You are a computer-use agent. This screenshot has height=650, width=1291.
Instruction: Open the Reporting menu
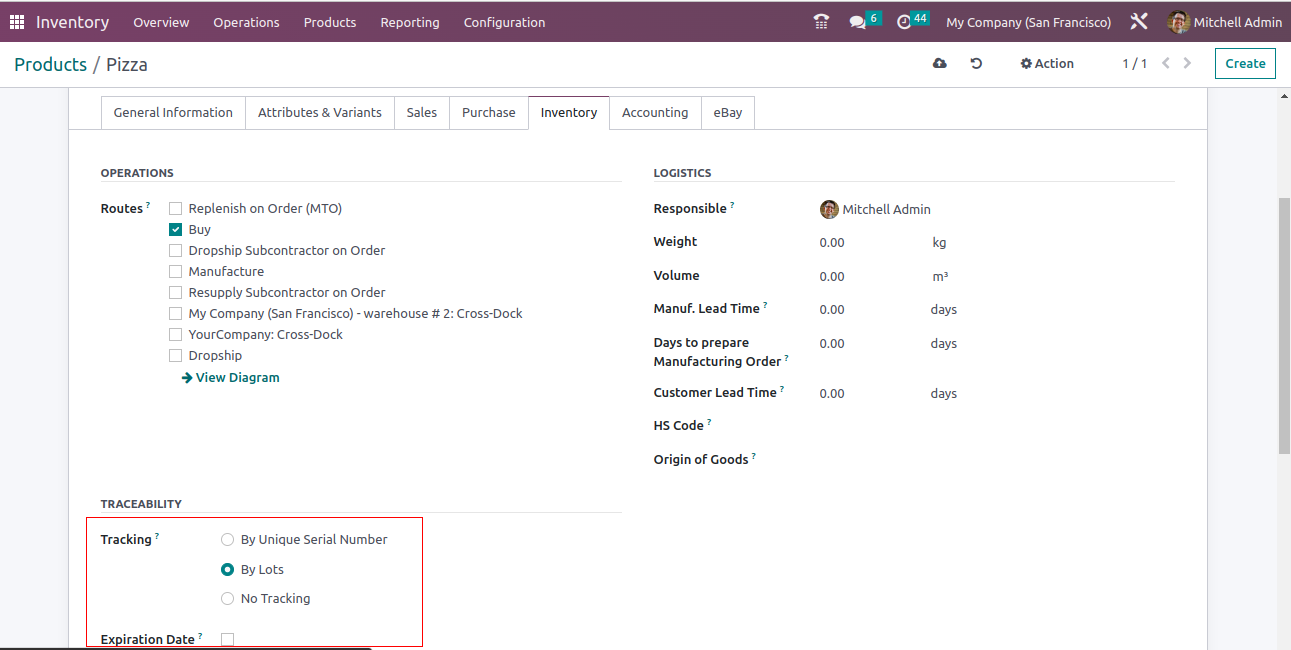pos(409,22)
